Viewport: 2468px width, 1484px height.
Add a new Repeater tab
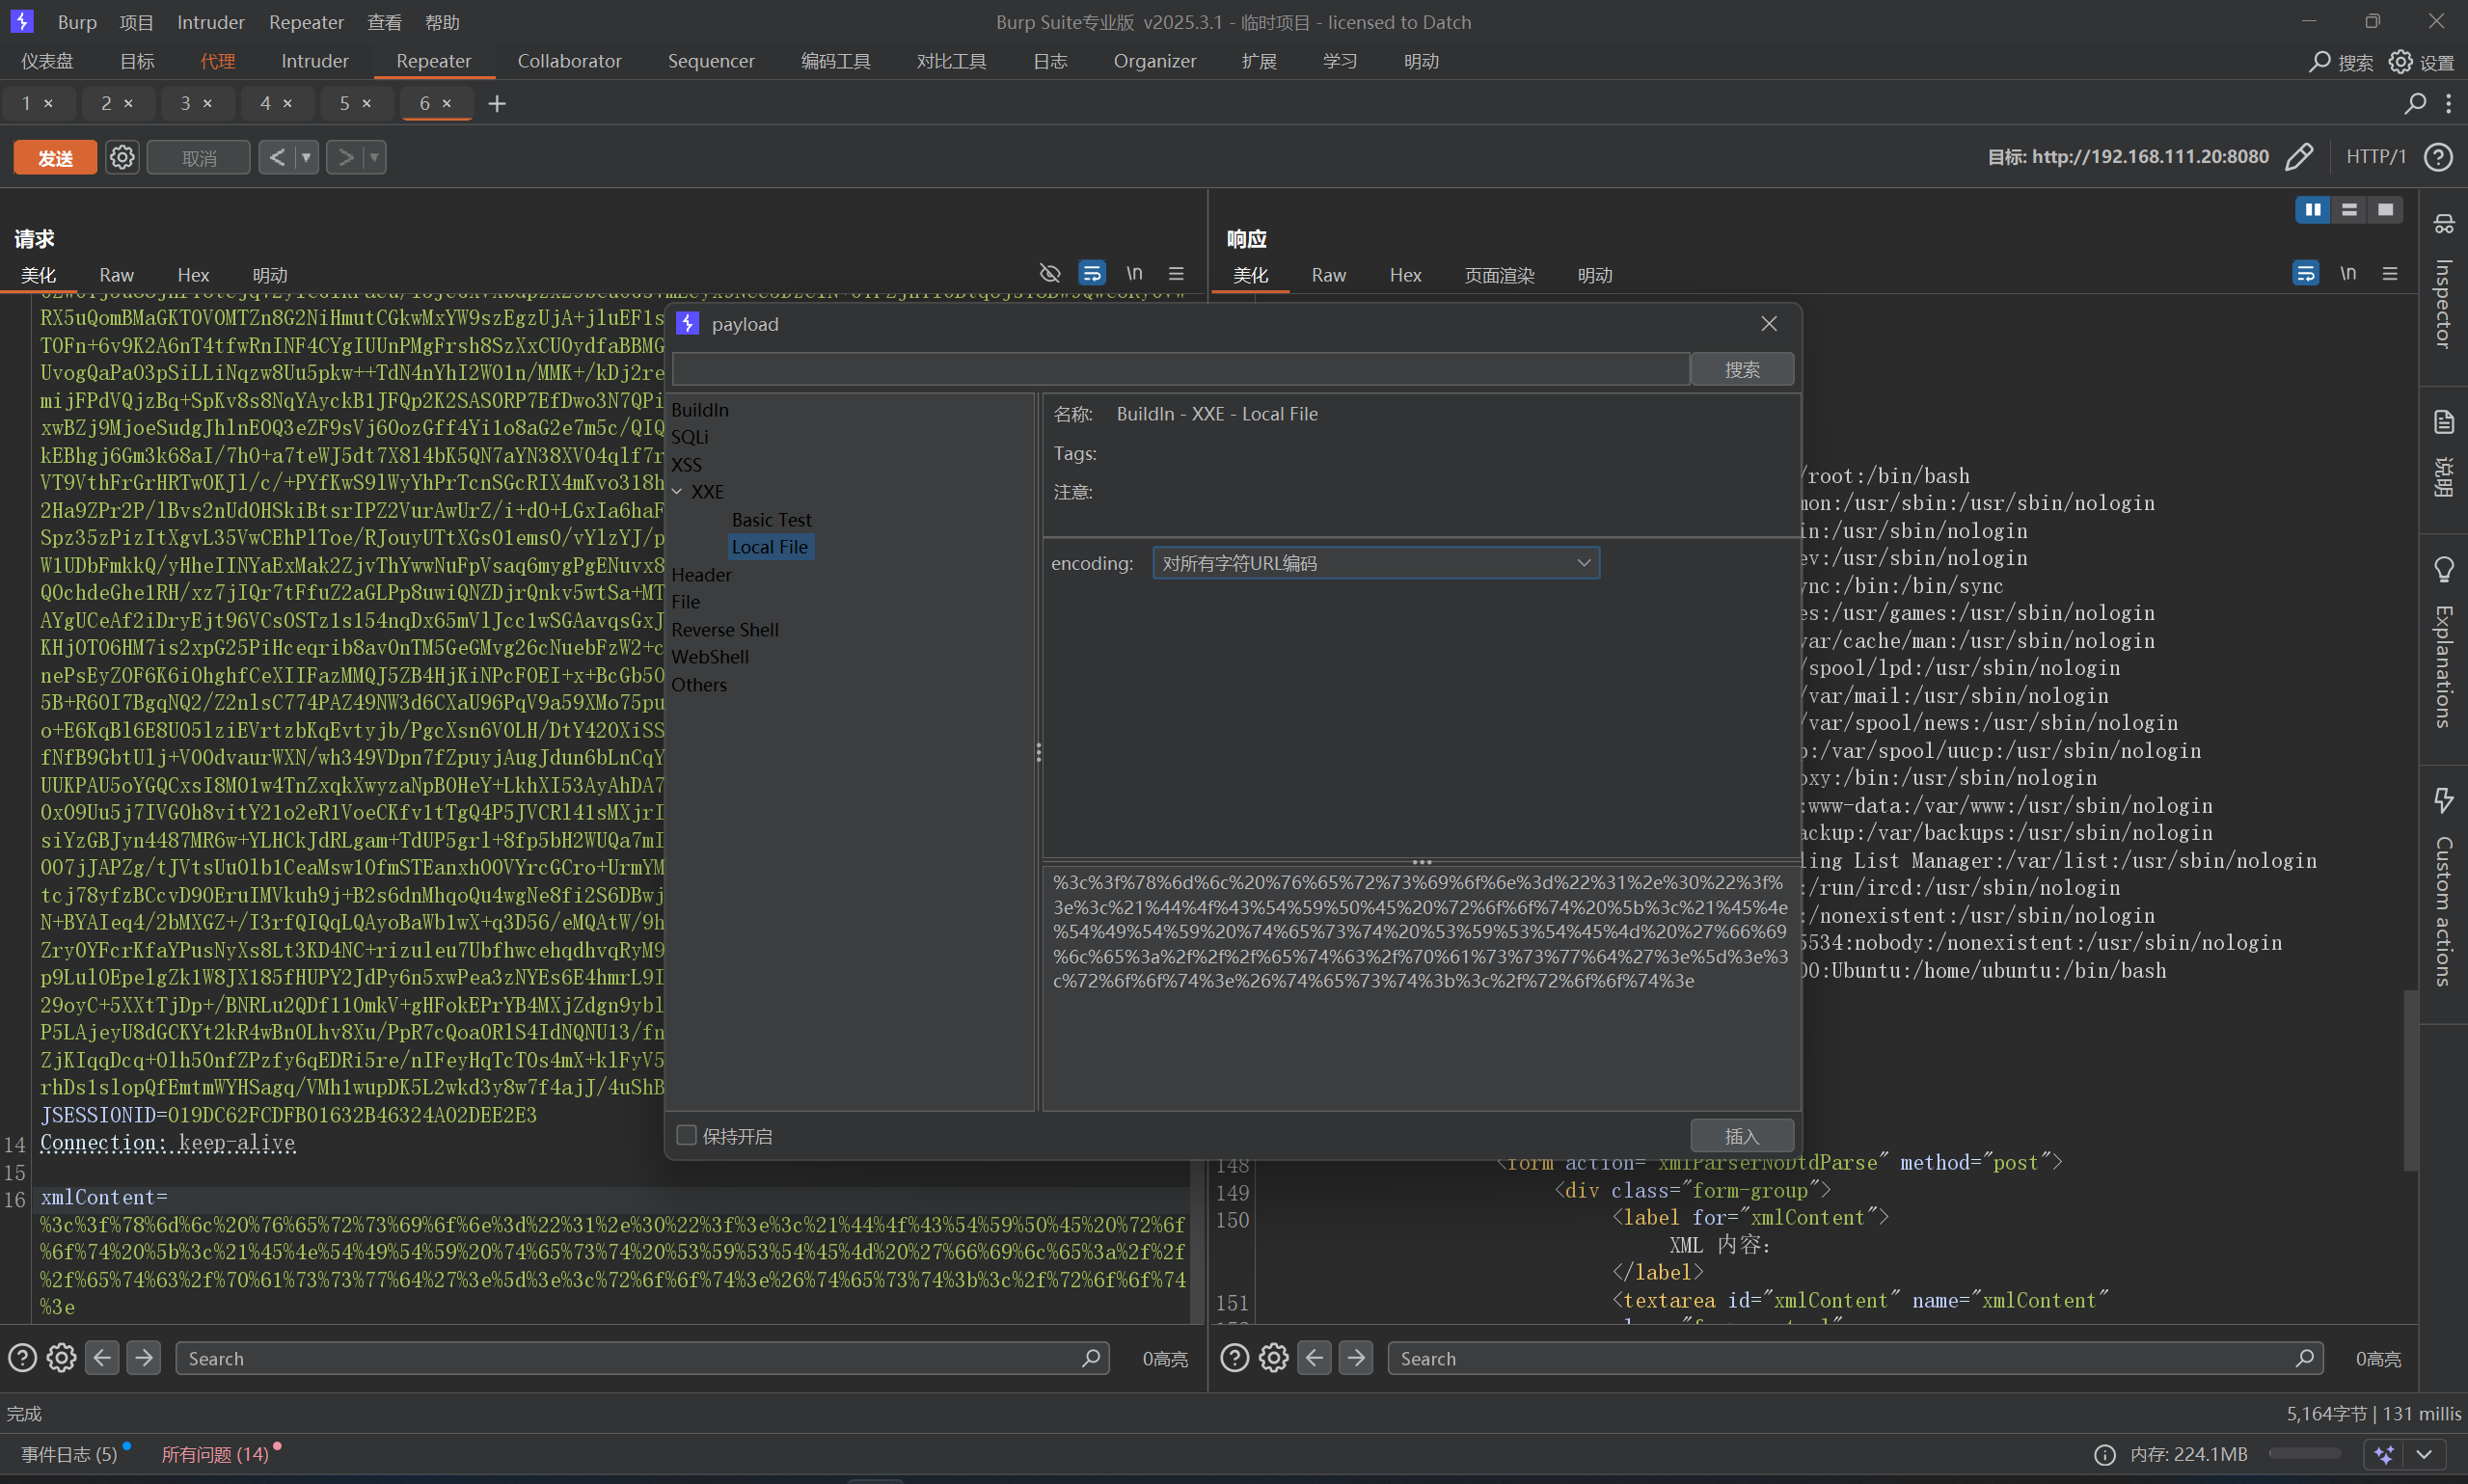point(497,104)
